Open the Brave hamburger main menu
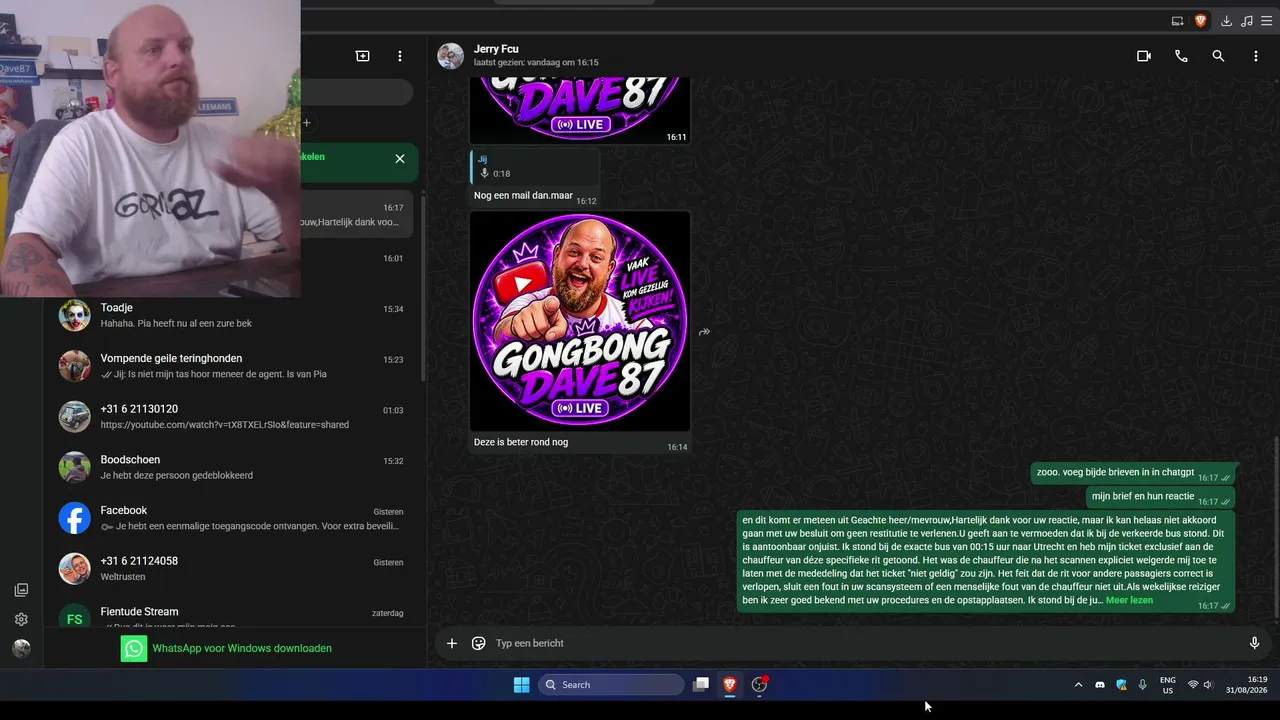This screenshot has width=1280, height=720. 1267,20
